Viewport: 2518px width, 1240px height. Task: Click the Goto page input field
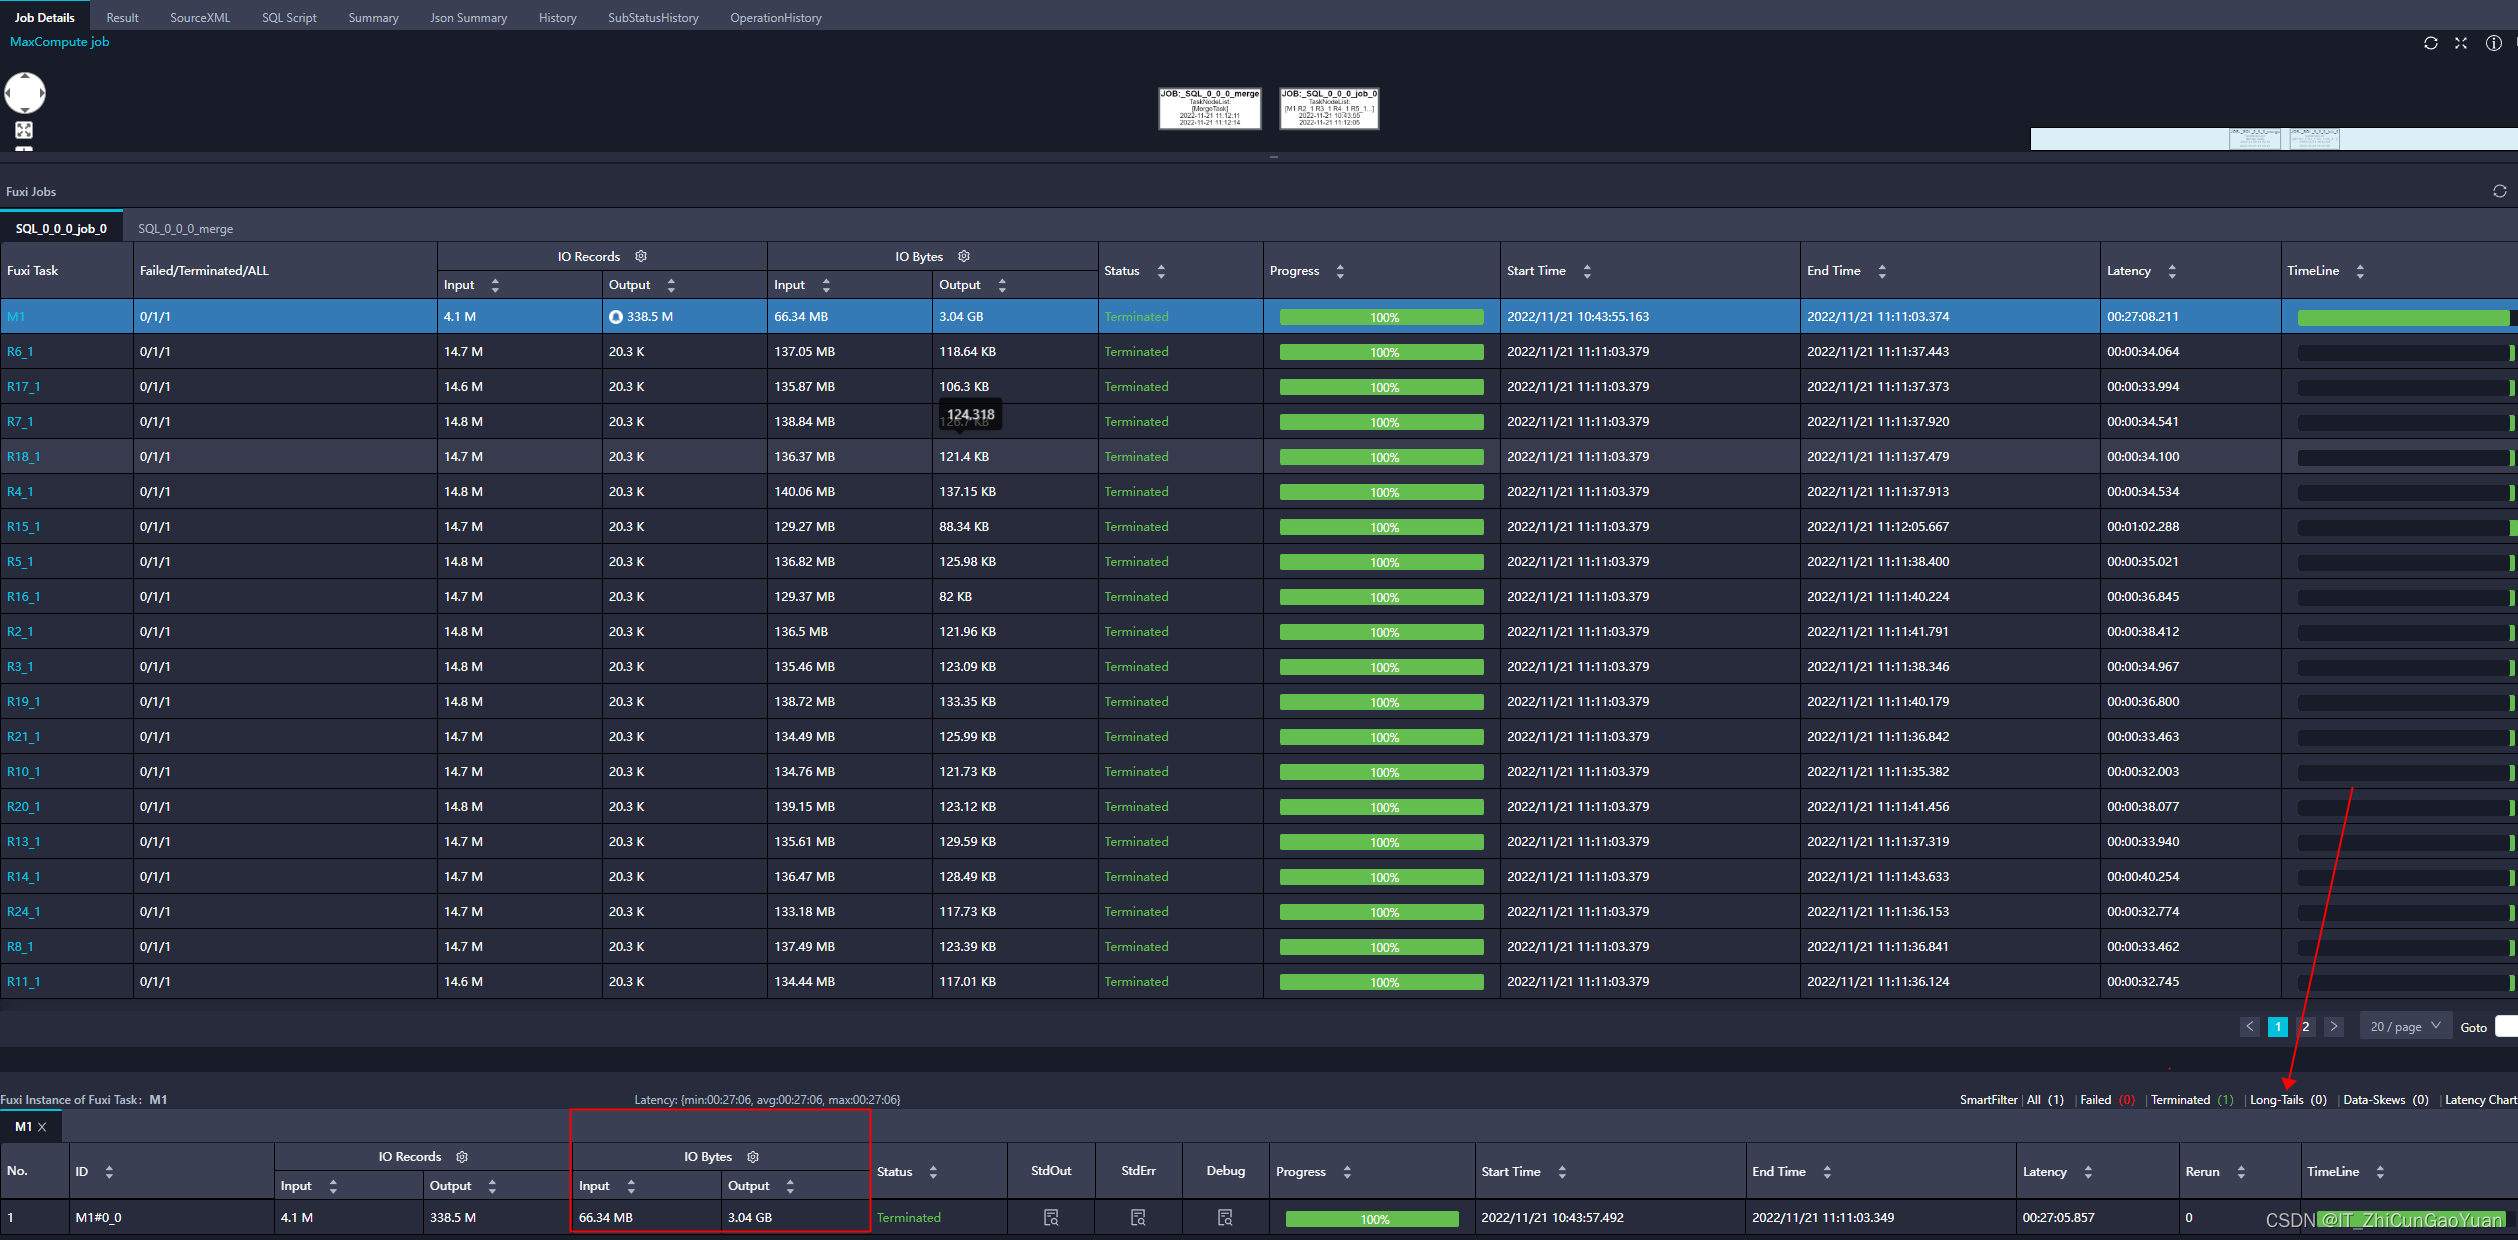[x=2506, y=1026]
